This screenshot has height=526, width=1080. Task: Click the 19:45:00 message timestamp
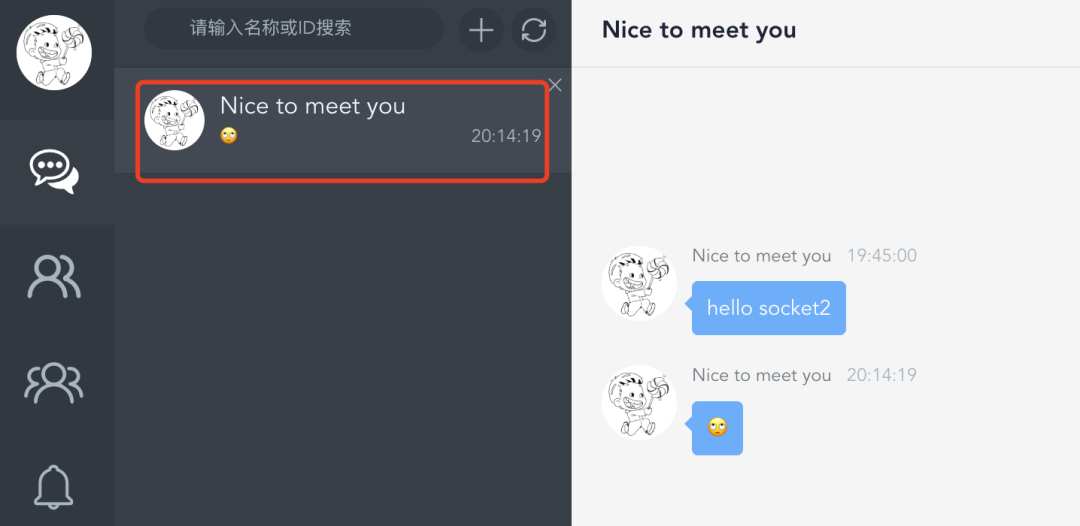click(x=881, y=256)
